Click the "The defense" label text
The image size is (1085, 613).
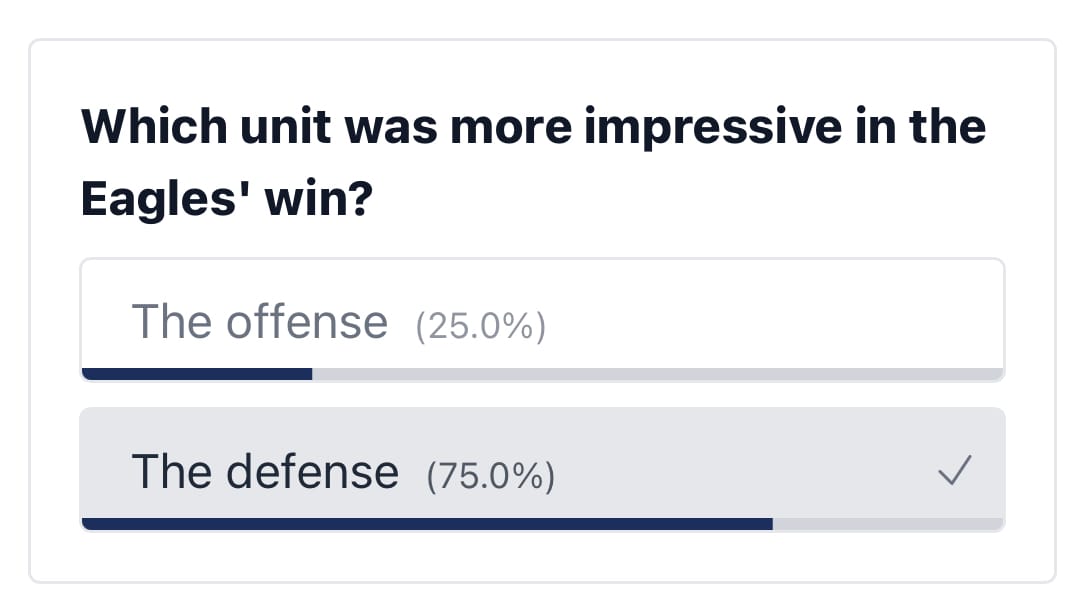[x=265, y=472]
